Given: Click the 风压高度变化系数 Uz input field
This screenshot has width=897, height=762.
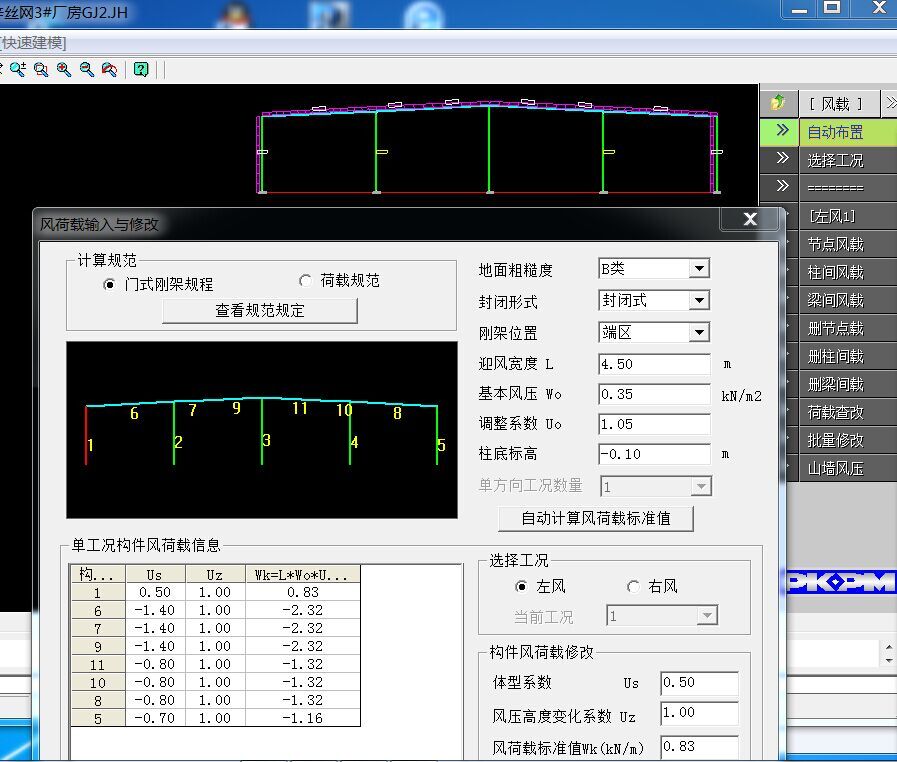Looking at the screenshot, I should [x=699, y=713].
